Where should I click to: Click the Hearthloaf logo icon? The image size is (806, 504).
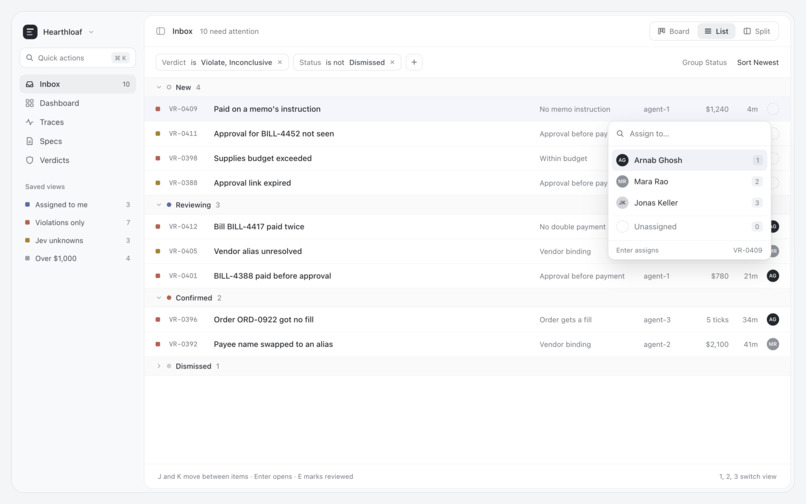click(30, 32)
